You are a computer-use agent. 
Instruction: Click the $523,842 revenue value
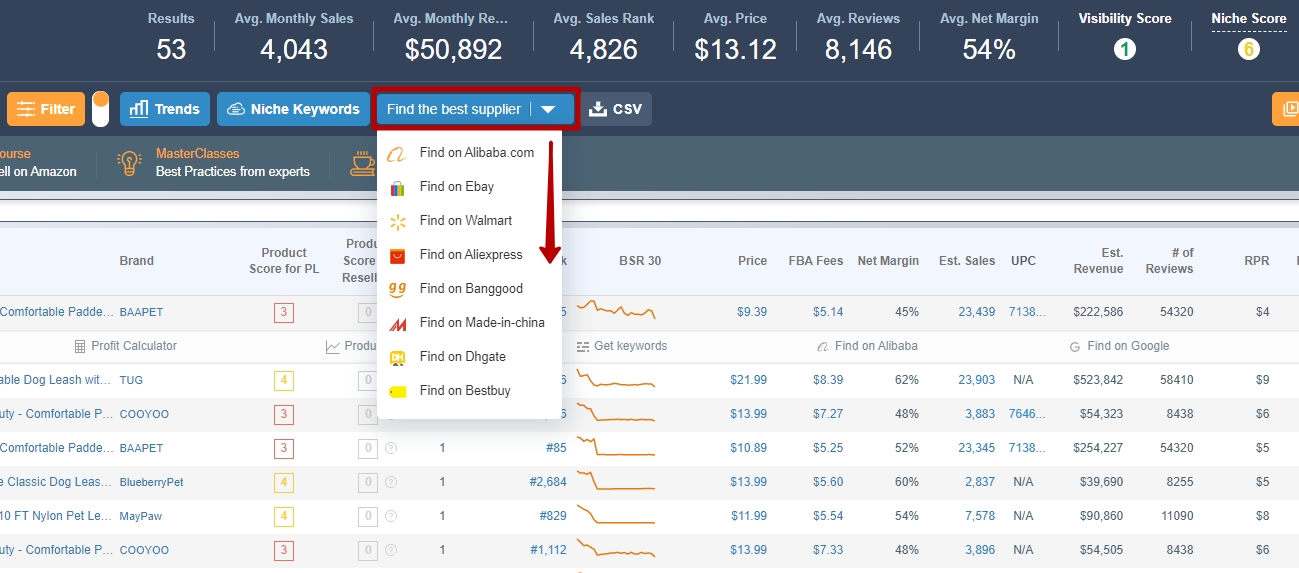tap(1098, 380)
